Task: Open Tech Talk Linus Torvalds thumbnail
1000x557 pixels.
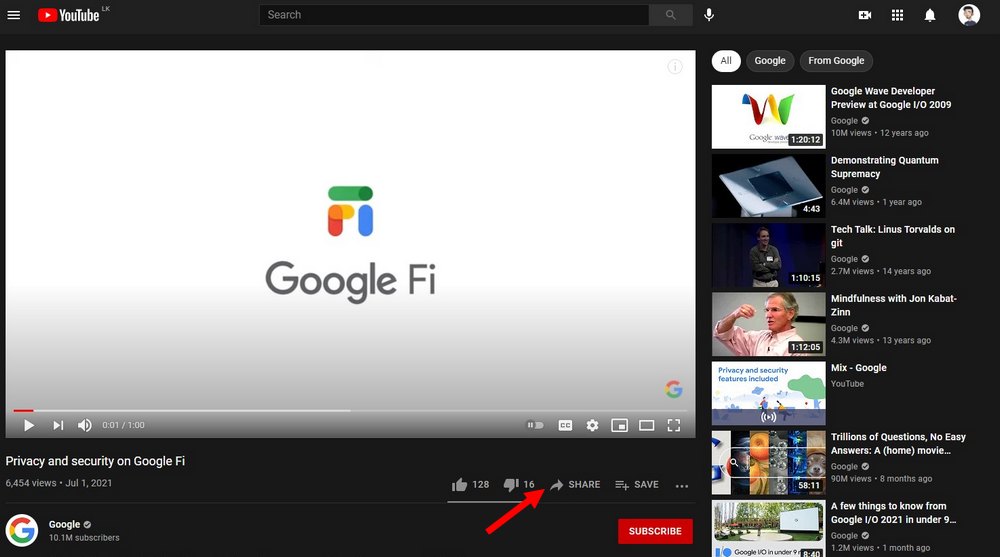Action: (768, 255)
